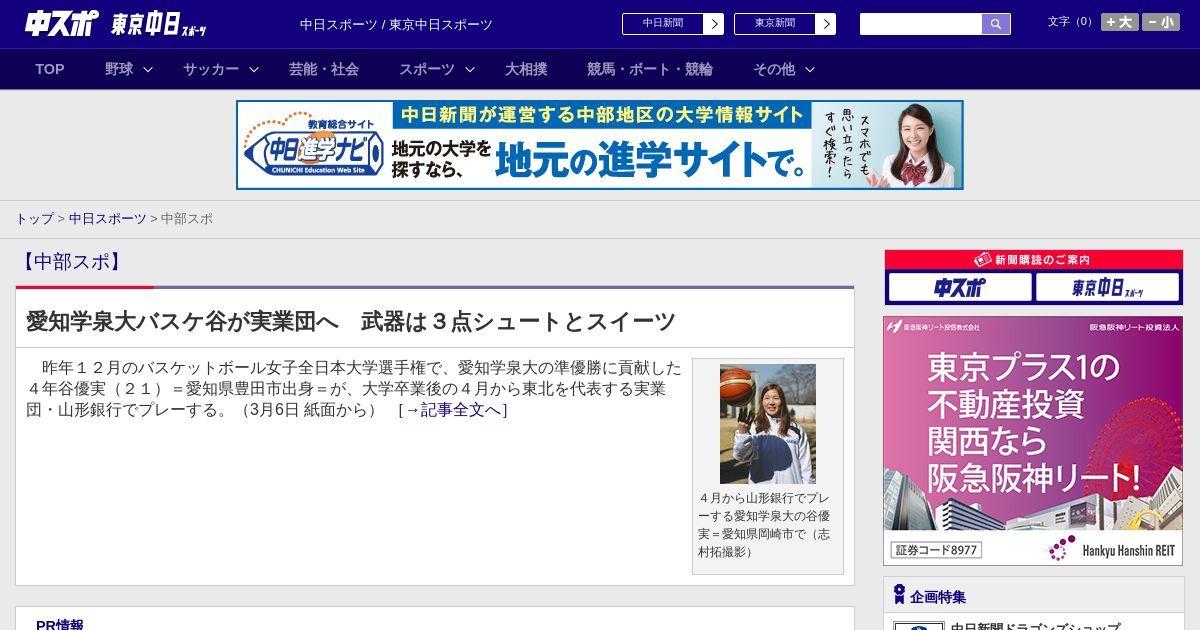Screen dimensions: 1200x630
Task: Click the 中日進学ナビ banner advertisement
Action: coord(600,145)
